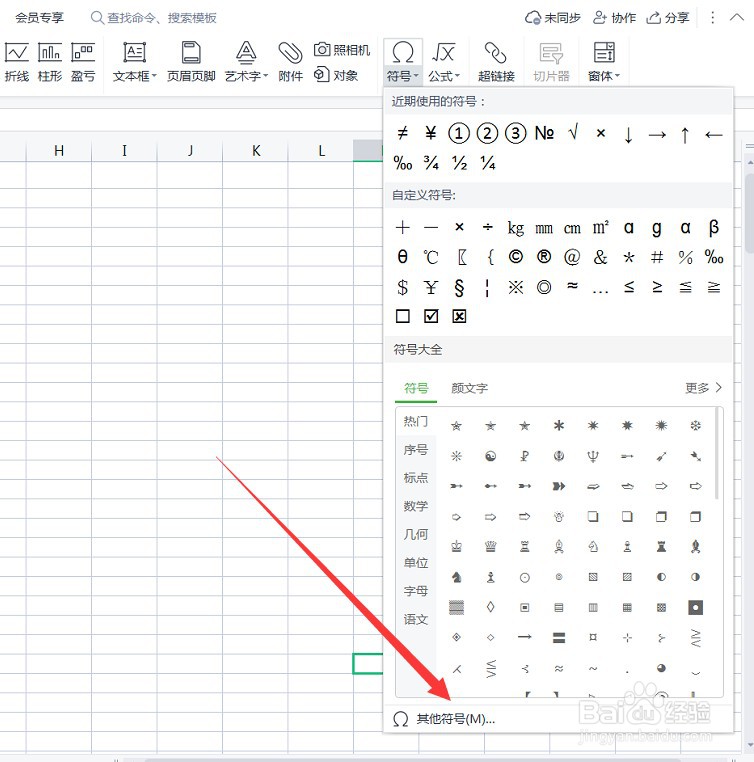This screenshot has width=754, height=762.
Task: Select the units (单位) symbol category
Action: pyautogui.click(x=416, y=563)
